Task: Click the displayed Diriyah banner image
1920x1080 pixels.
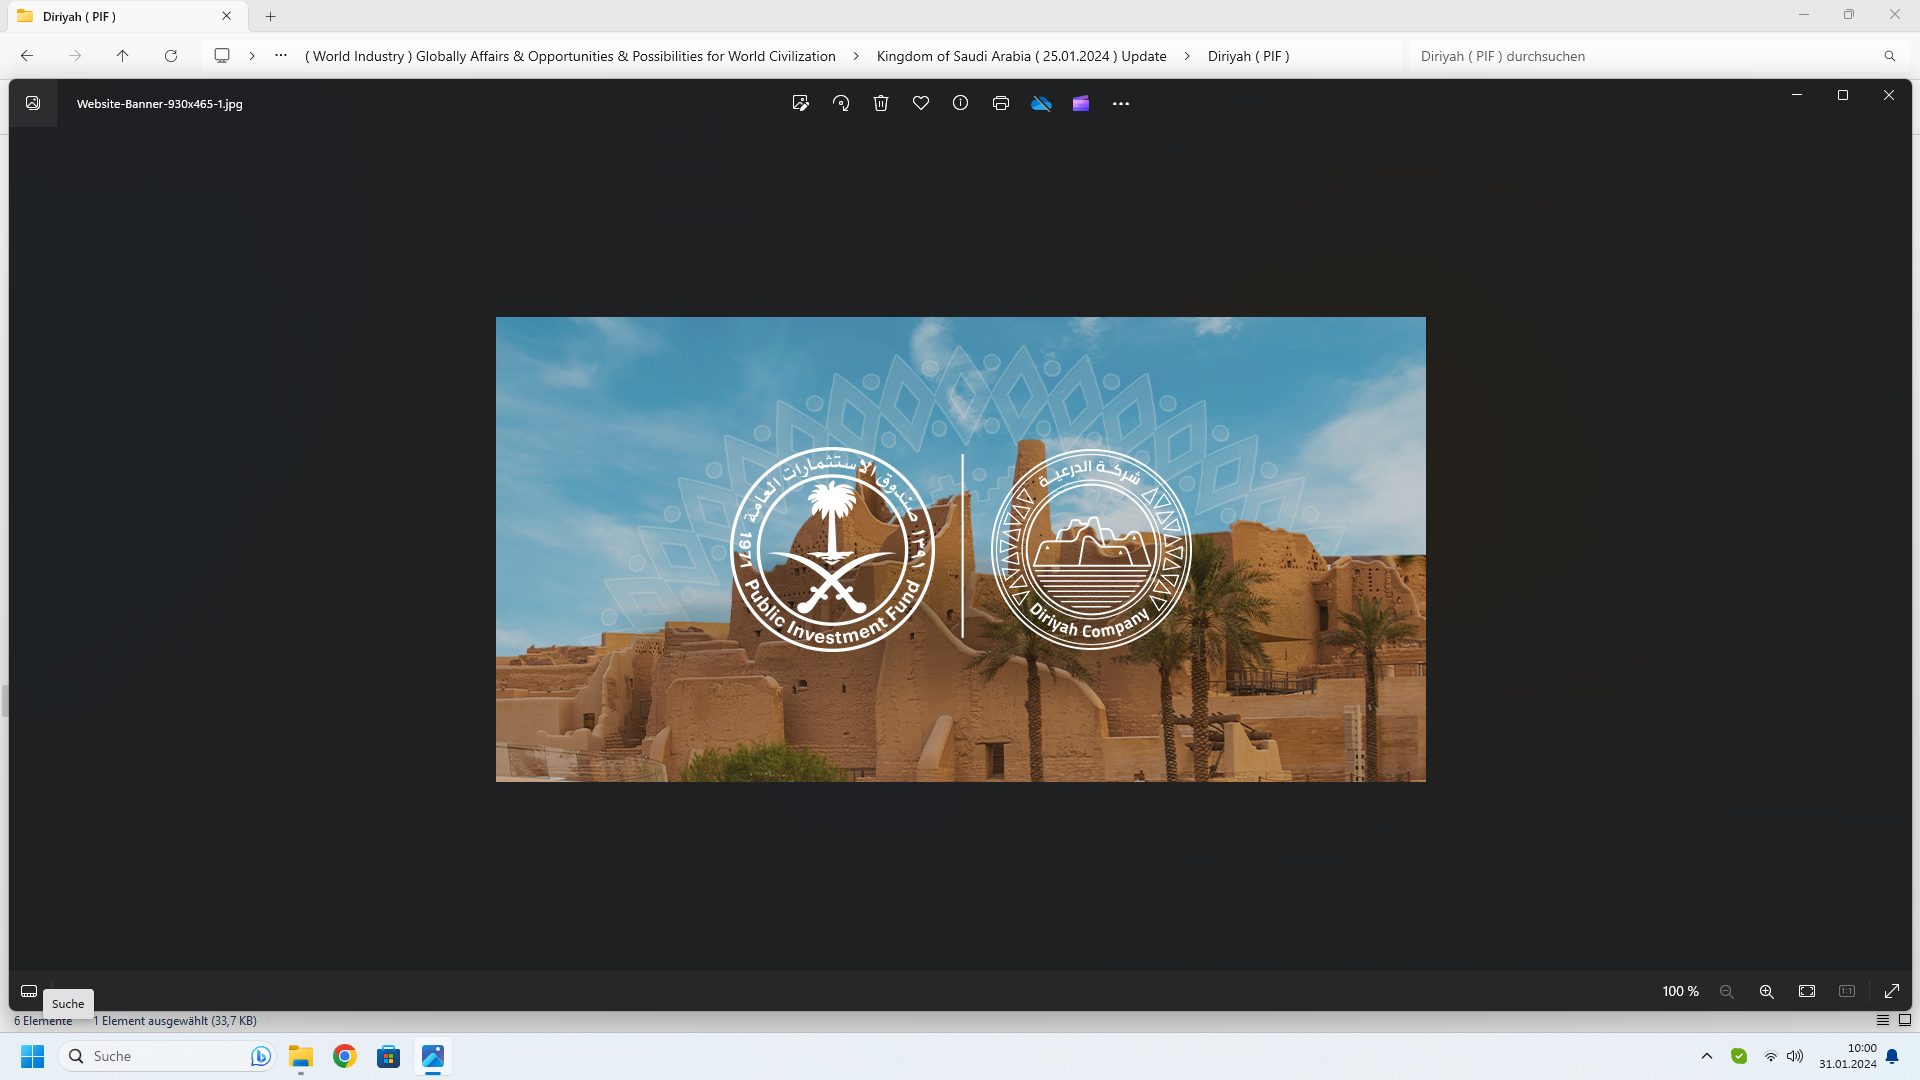Action: click(x=961, y=549)
